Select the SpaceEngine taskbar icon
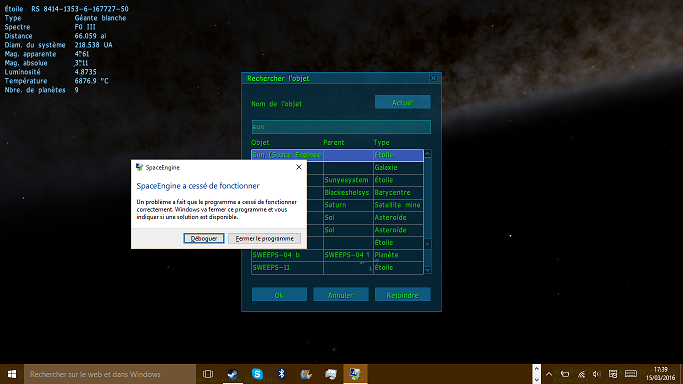Viewport: 683px width, 384px height. (x=355, y=374)
